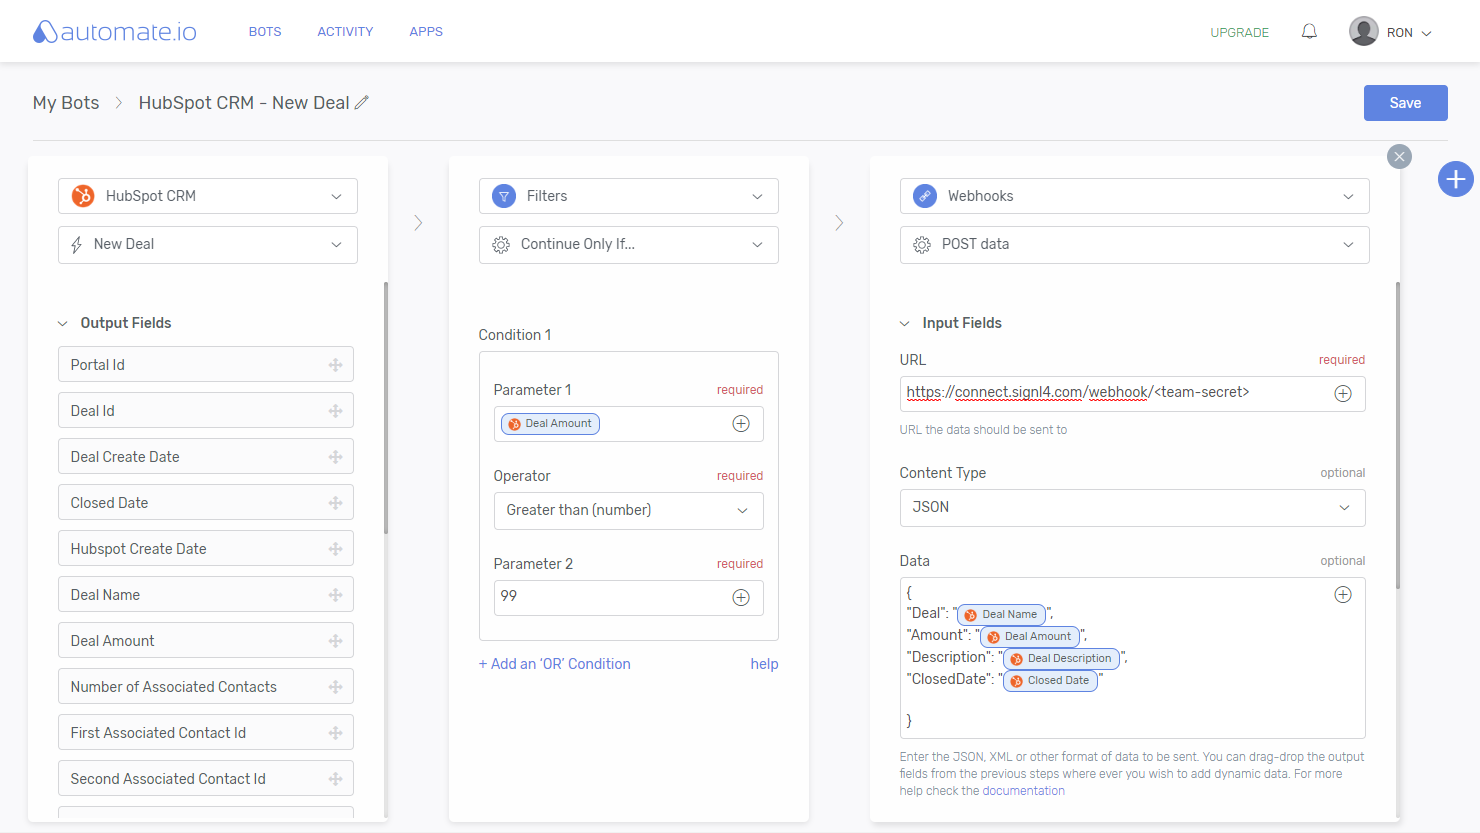Click plus icon in Parameter 2 field
Image resolution: width=1480 pixels, height=833 pixels.
pos(741,598)
